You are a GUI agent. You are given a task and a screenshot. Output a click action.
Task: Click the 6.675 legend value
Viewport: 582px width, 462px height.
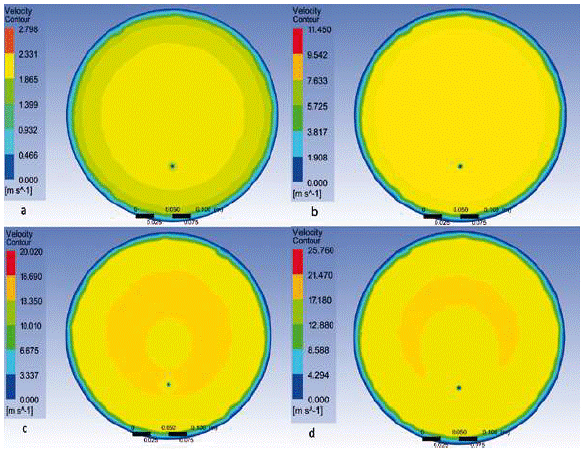coord(29,351)
